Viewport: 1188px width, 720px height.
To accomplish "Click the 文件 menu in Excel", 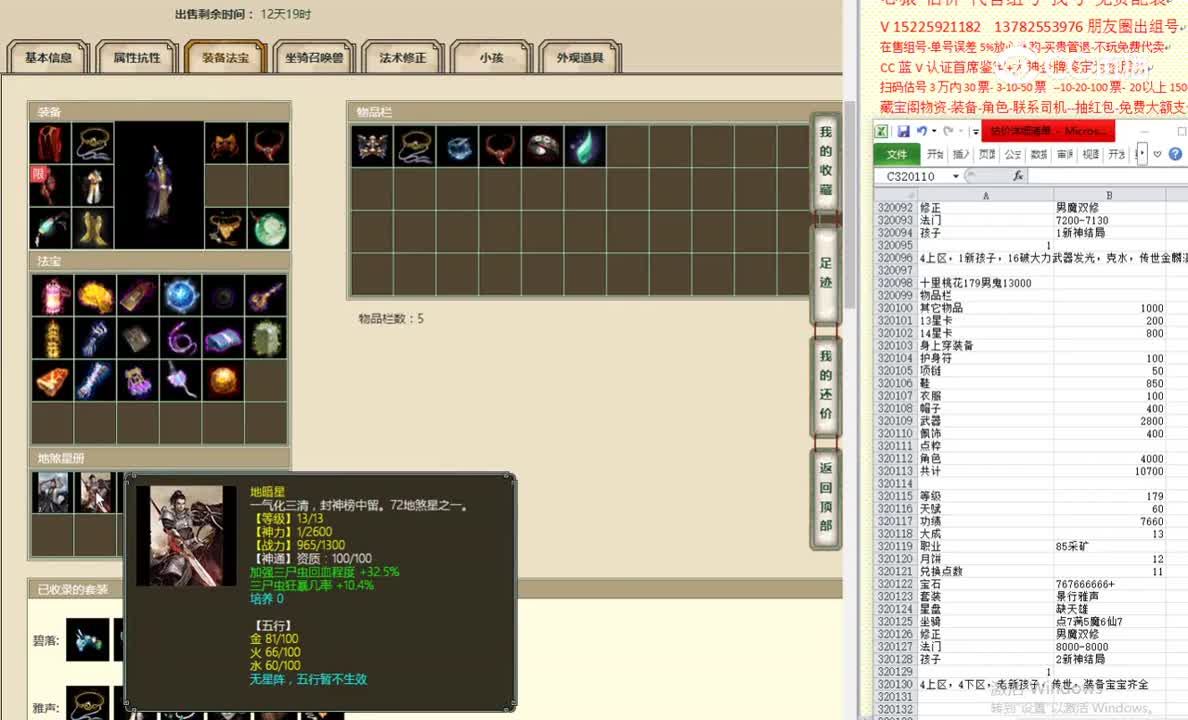I will pos(898,154).
